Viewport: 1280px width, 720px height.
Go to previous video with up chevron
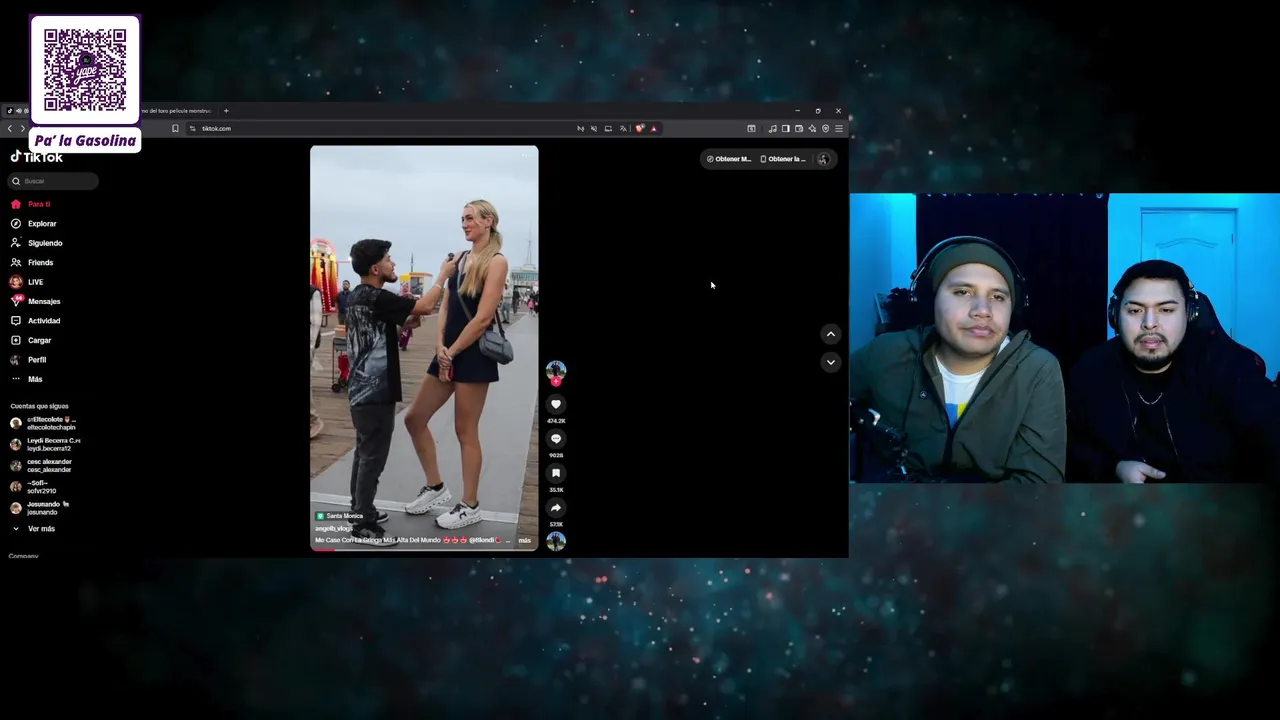[x=830, y=334]
